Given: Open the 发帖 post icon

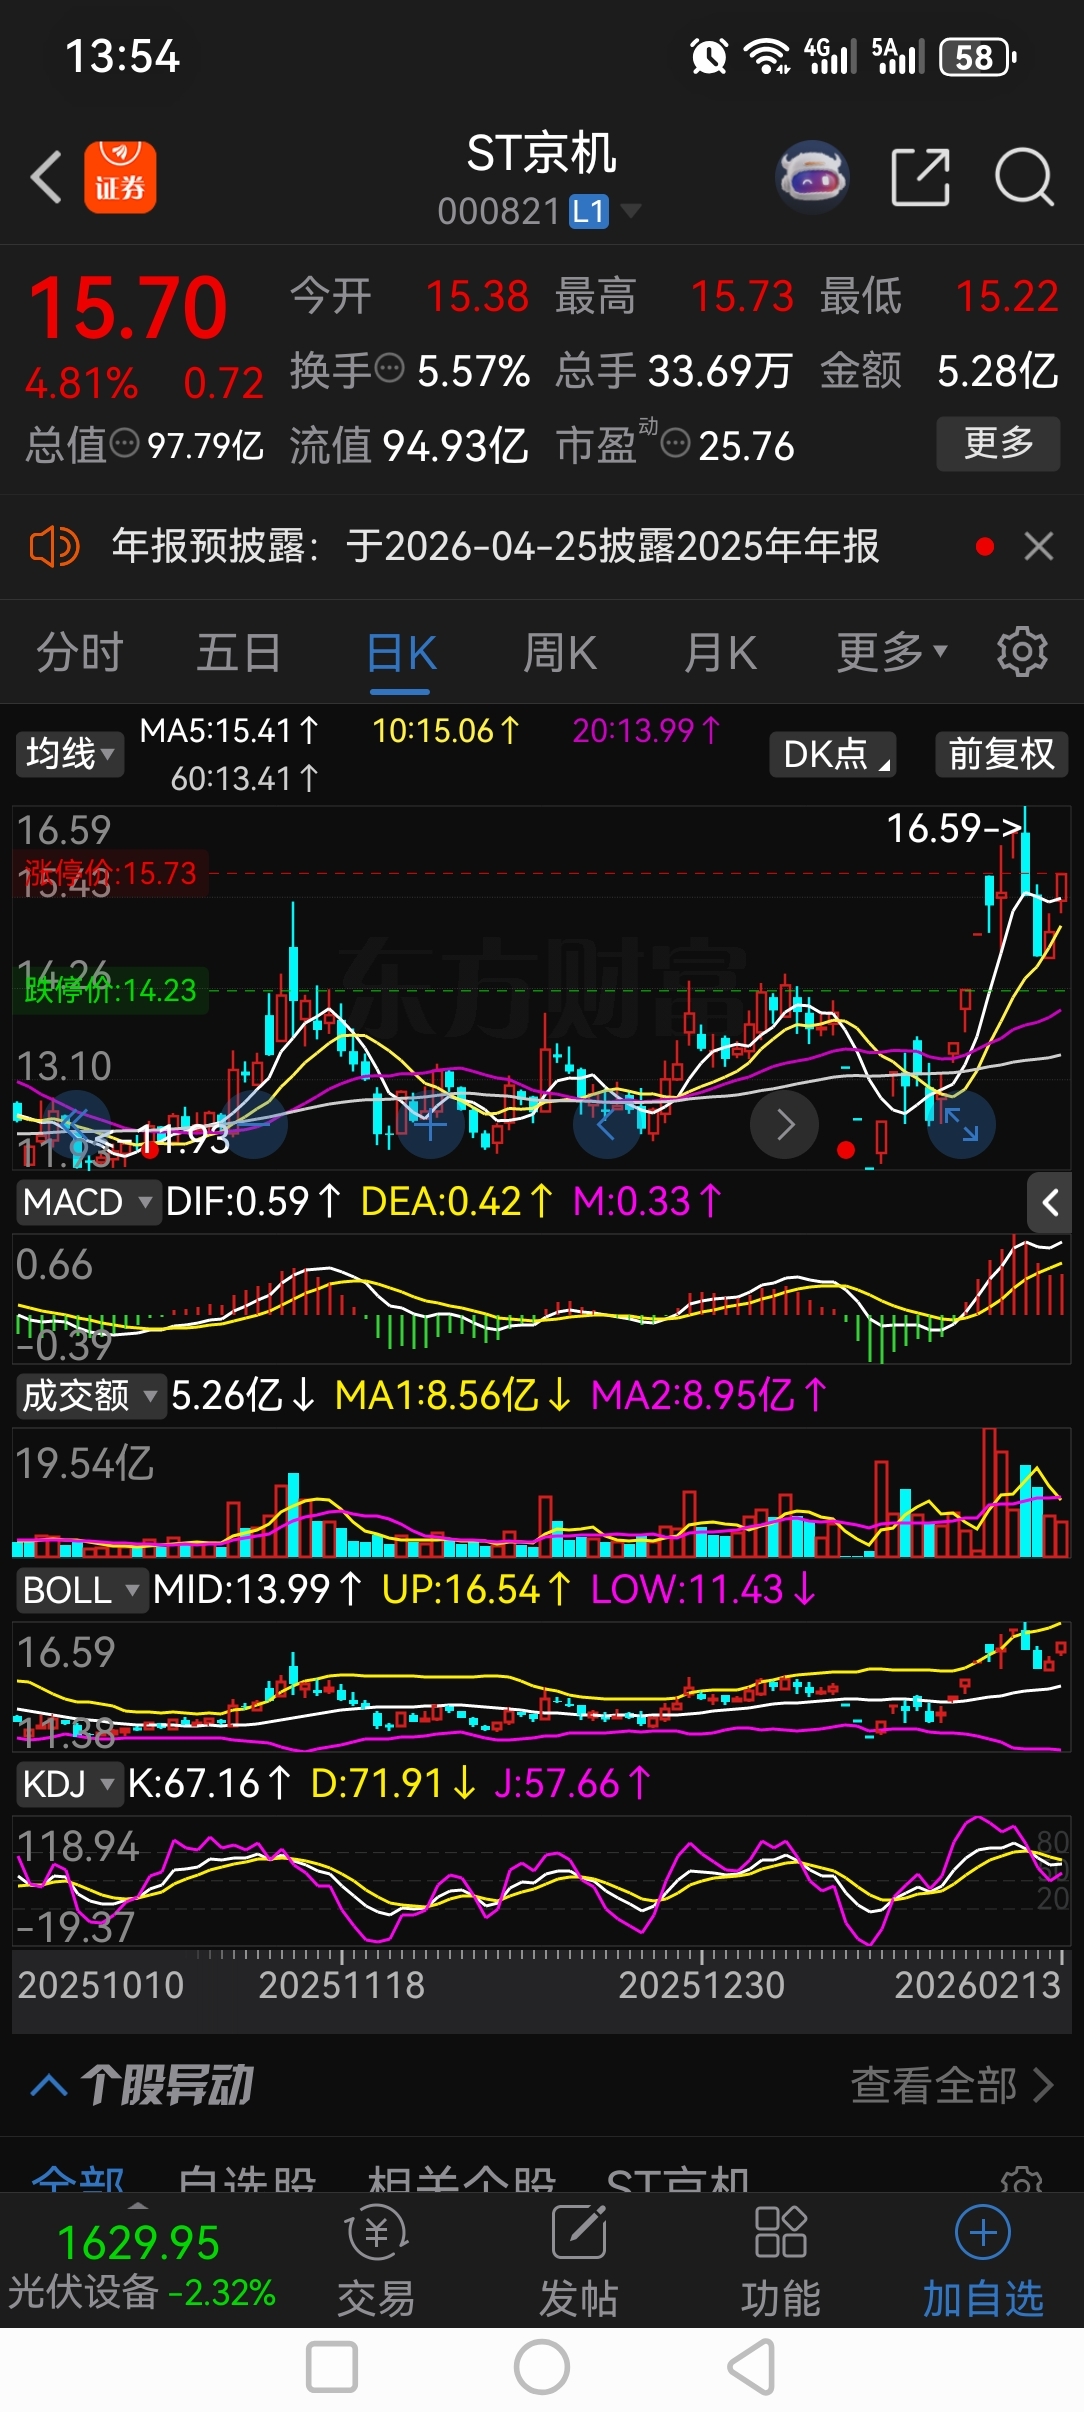Looking at the screenshot, I should click(x=579, y=2262).
